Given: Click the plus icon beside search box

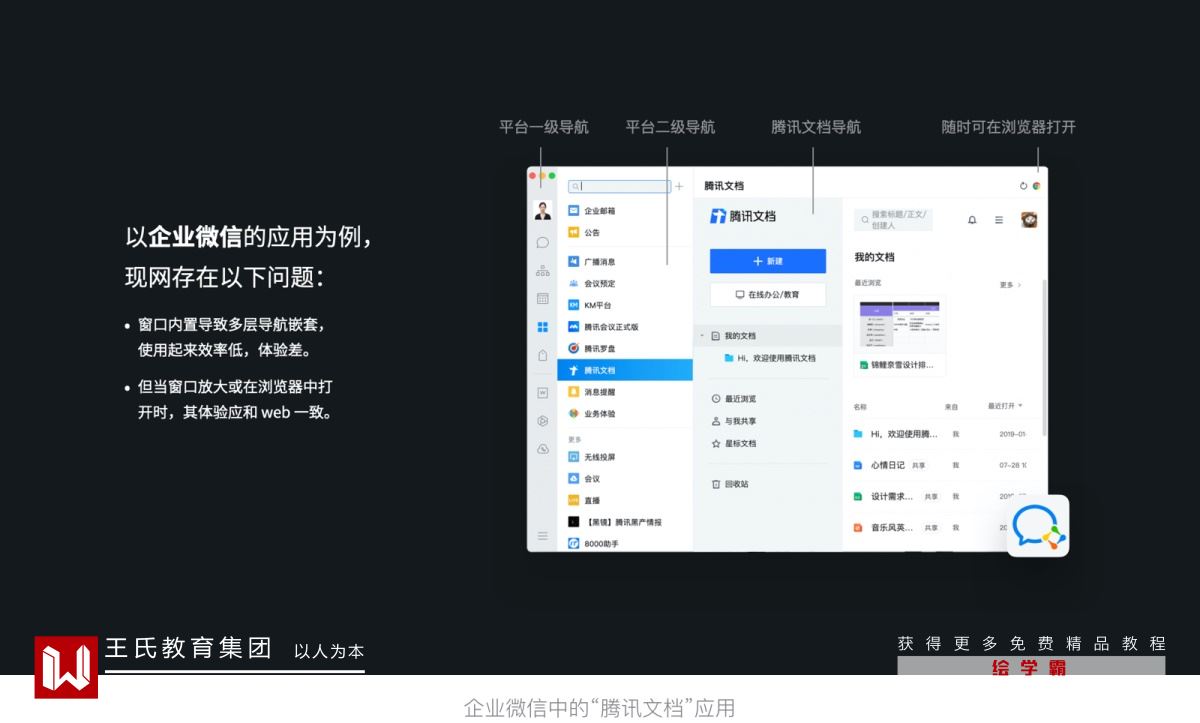Looking at the screenshot, I should (680, 186).
